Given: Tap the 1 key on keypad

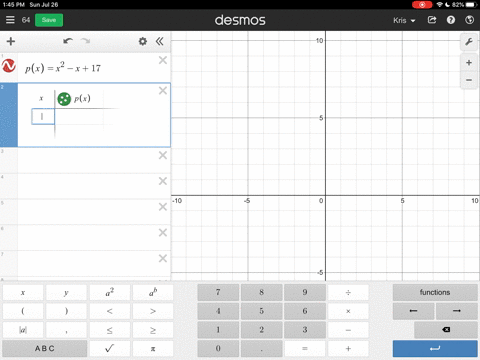Looking at the screenshot, I should click(218, 330).
